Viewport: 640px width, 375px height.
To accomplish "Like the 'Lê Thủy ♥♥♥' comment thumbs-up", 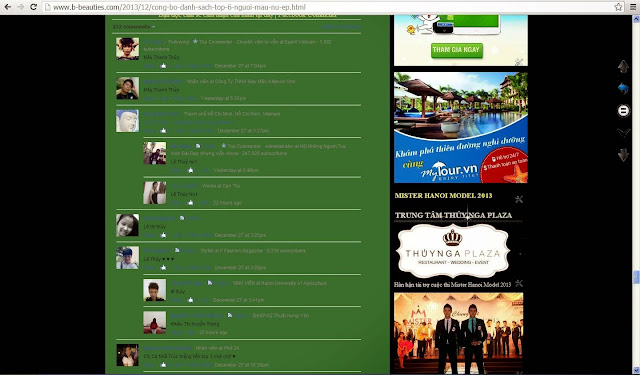I will 163,268.
